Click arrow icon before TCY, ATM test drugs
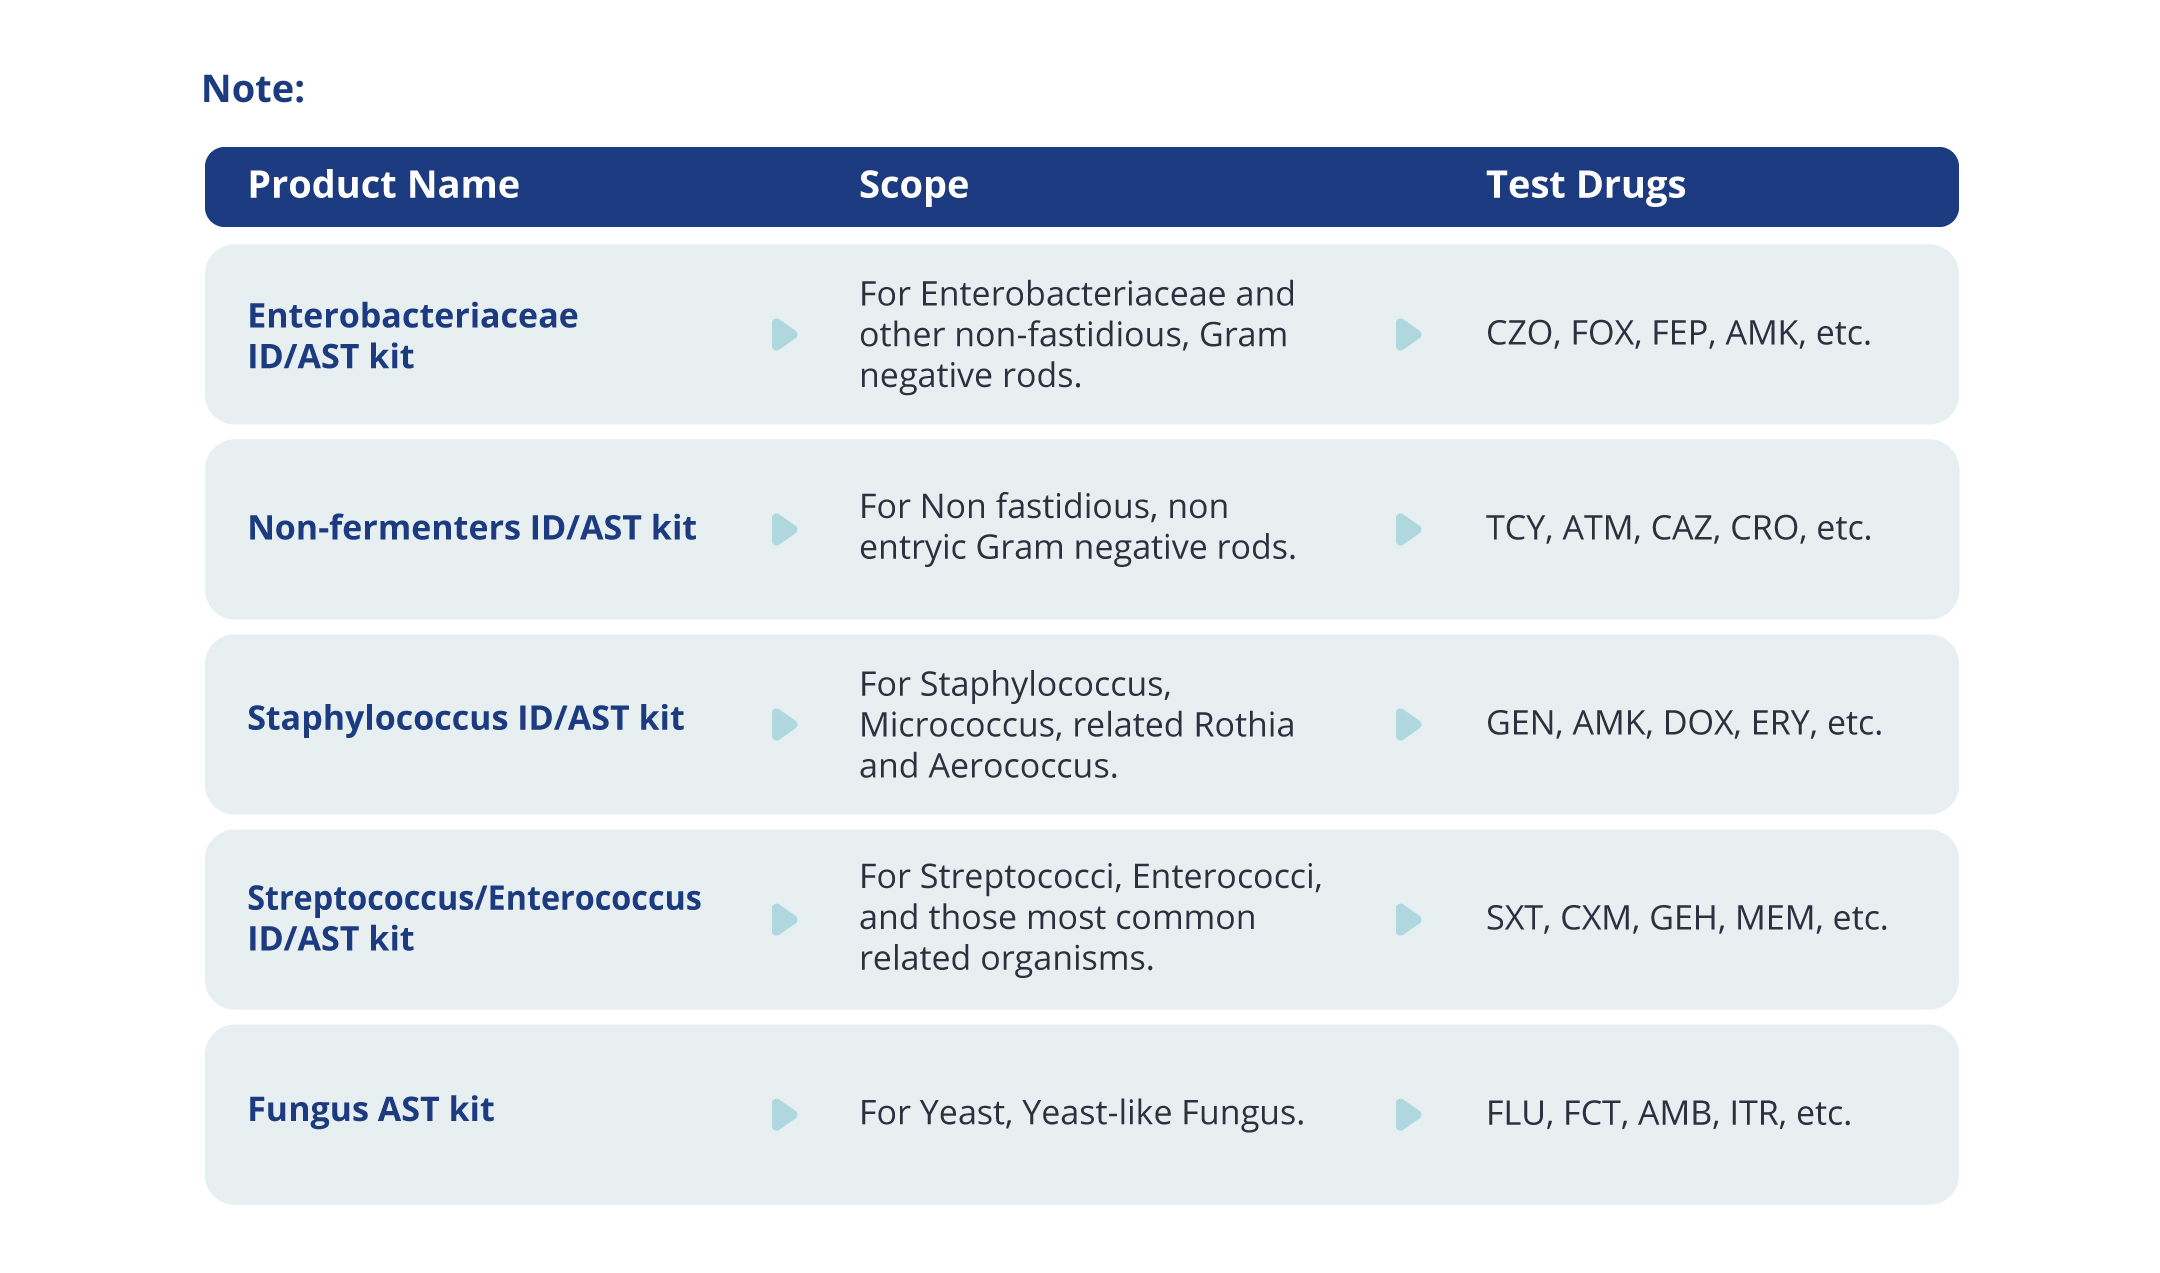 point(1408,529)
